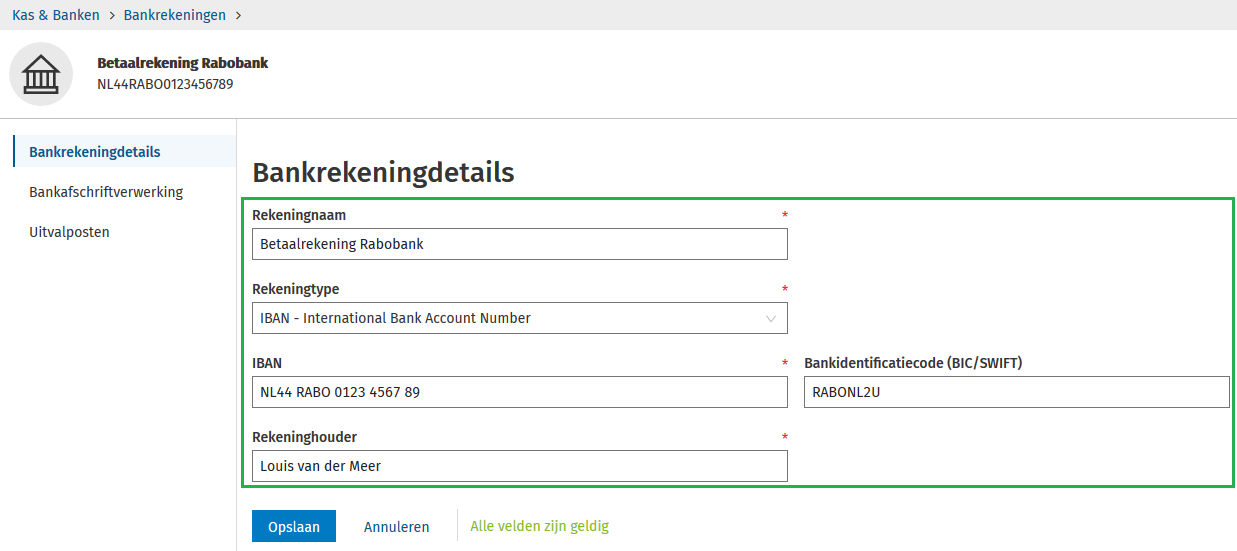
Task: Click the 'Alle velden zijn geldig' message
Action: point(539,526)
